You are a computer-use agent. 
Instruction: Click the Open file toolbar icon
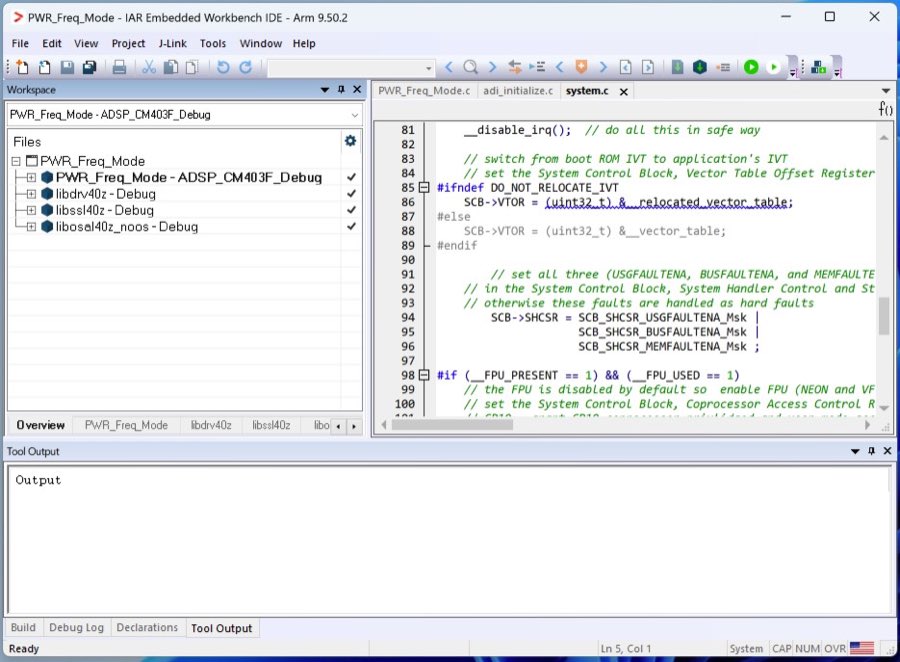[44, 67]
